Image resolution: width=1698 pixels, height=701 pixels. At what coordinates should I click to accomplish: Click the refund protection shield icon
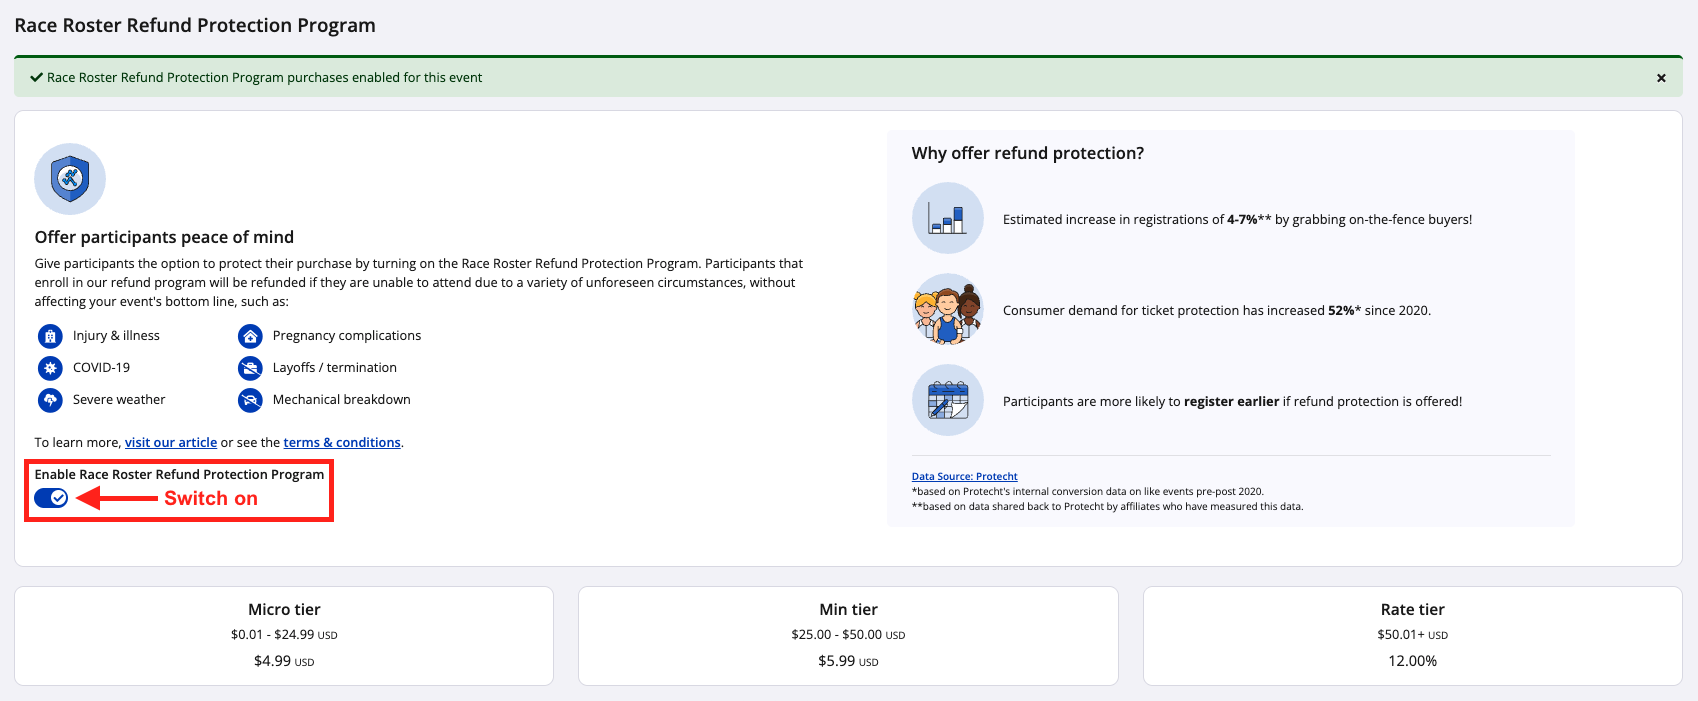point(70,179)
